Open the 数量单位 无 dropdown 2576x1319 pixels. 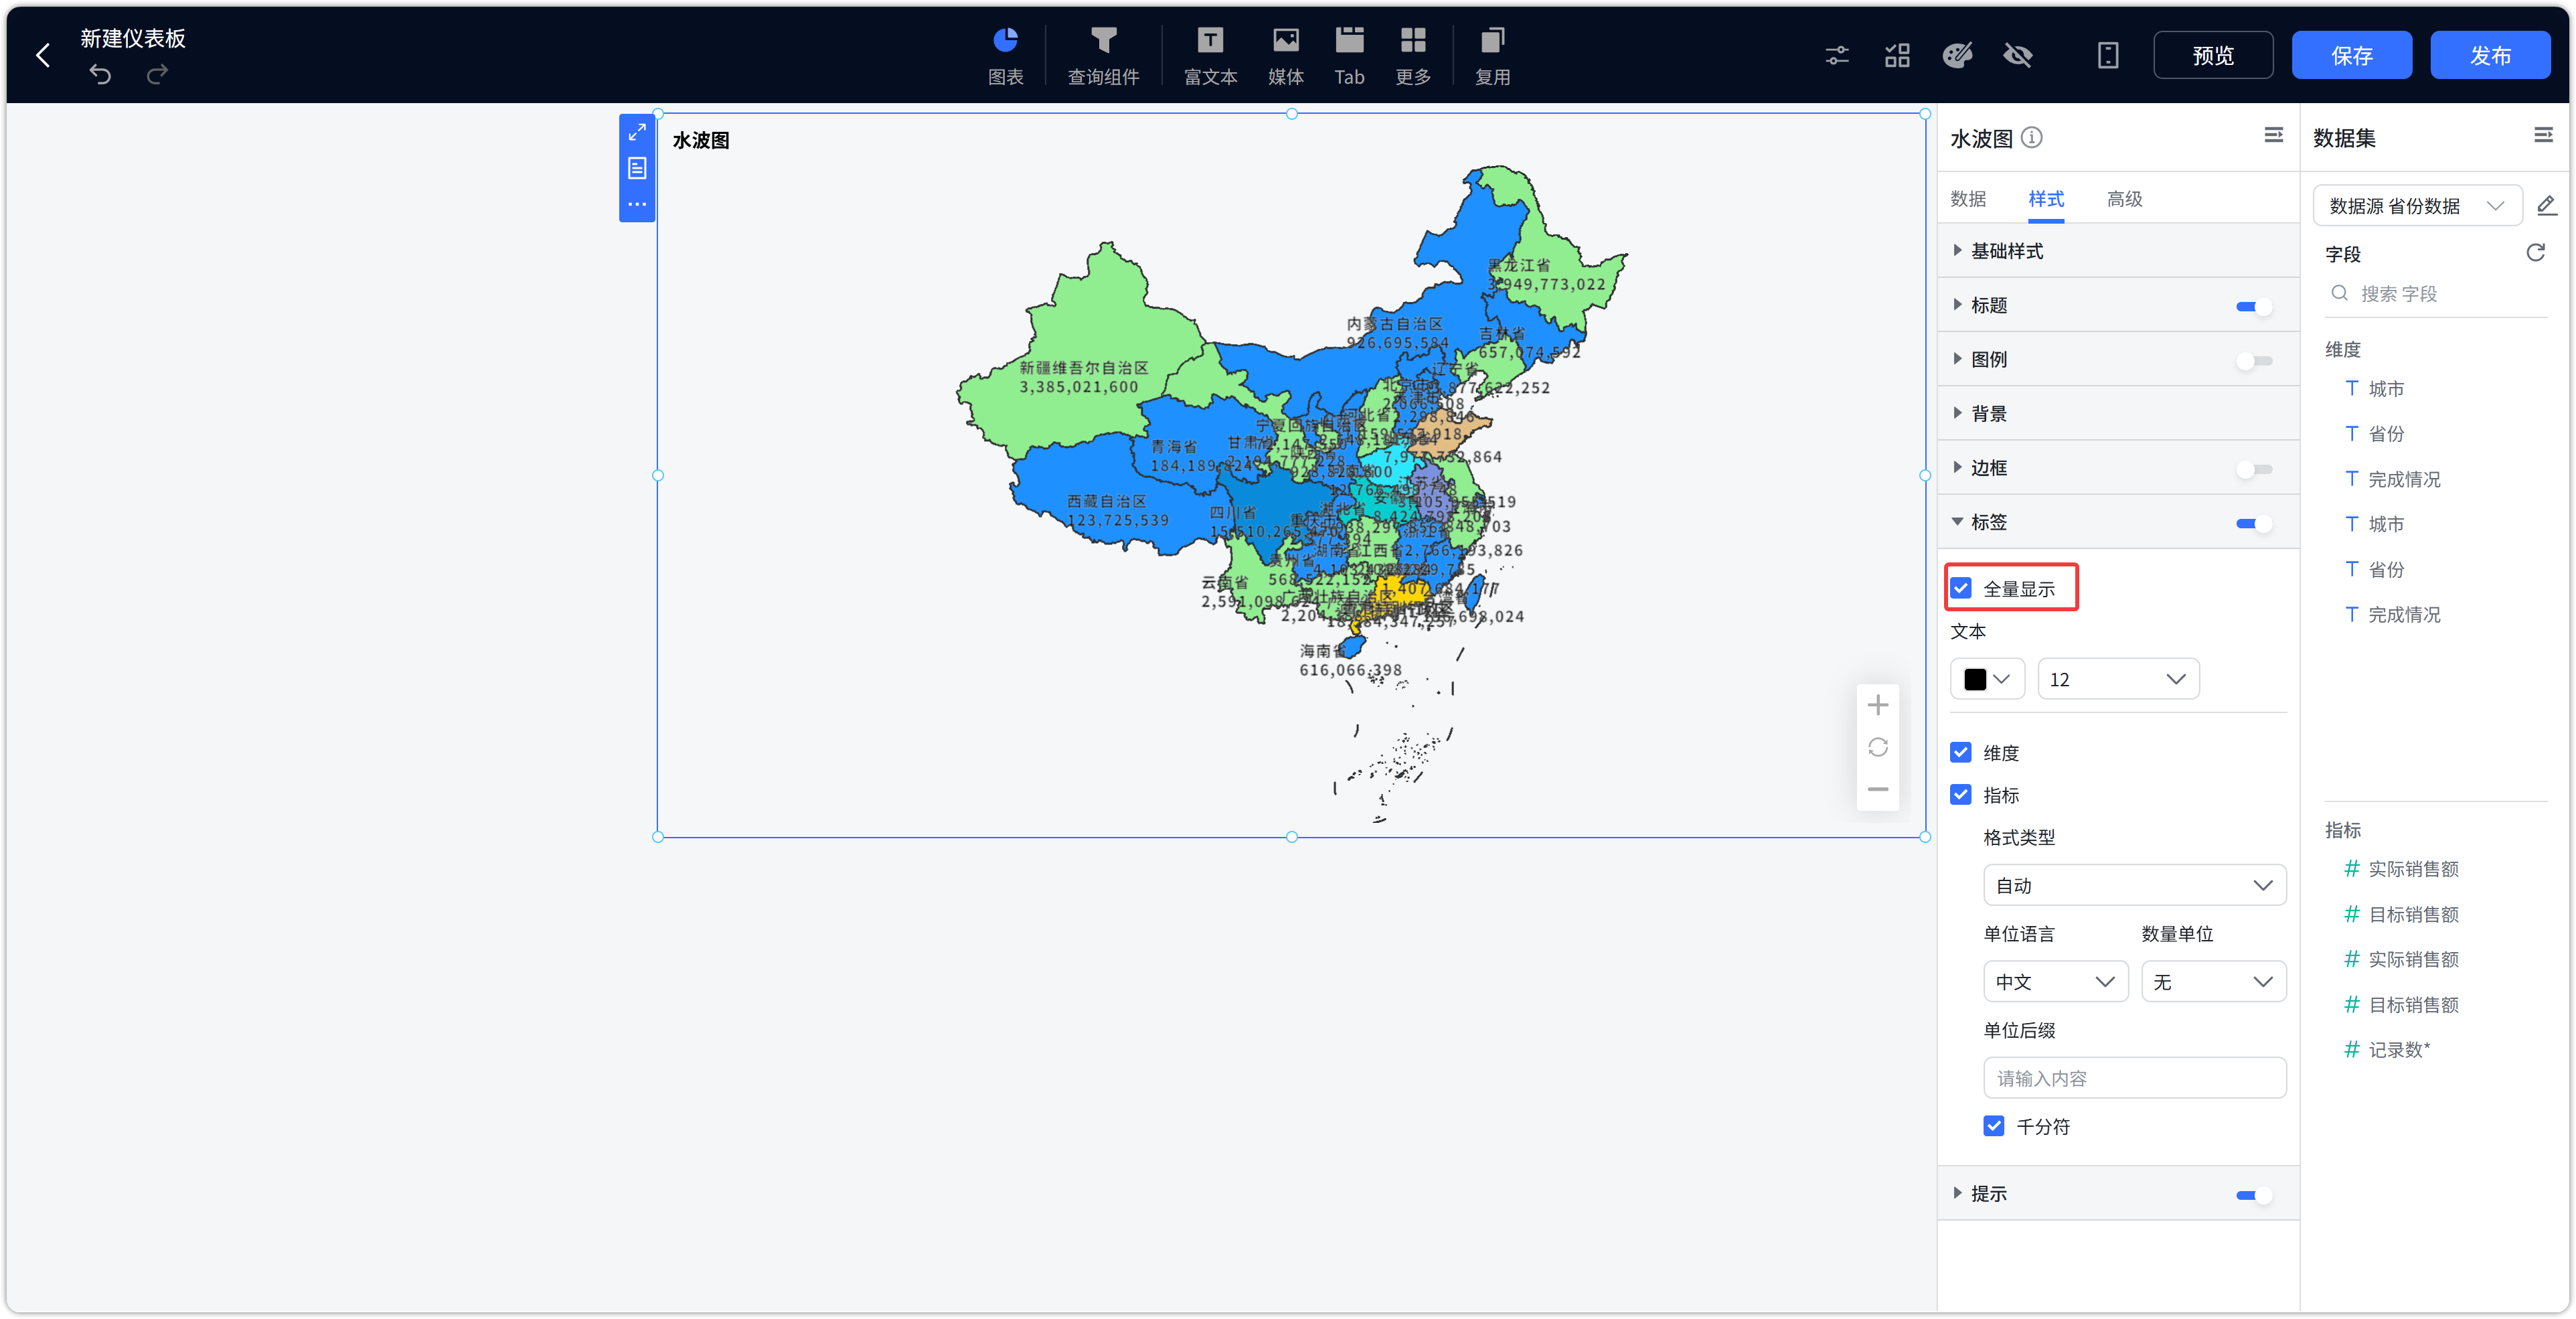tap(2213, 981)
